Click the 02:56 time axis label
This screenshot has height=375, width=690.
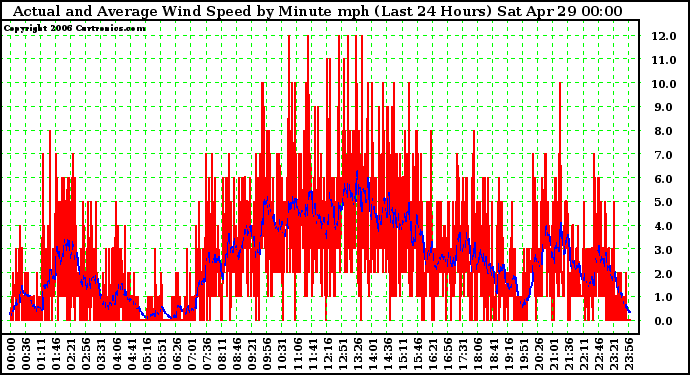86,354
